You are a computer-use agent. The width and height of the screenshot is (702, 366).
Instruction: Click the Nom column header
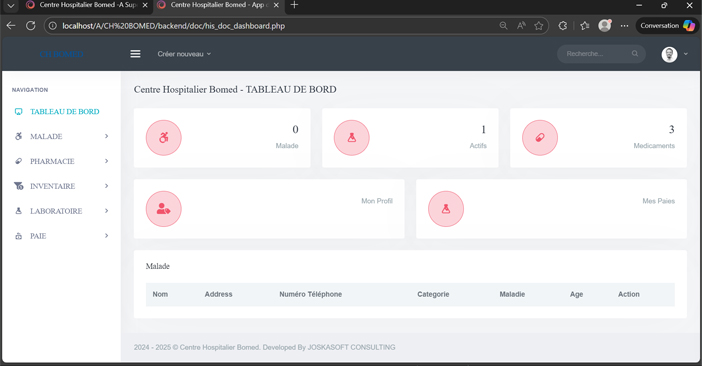coord(160,294)
